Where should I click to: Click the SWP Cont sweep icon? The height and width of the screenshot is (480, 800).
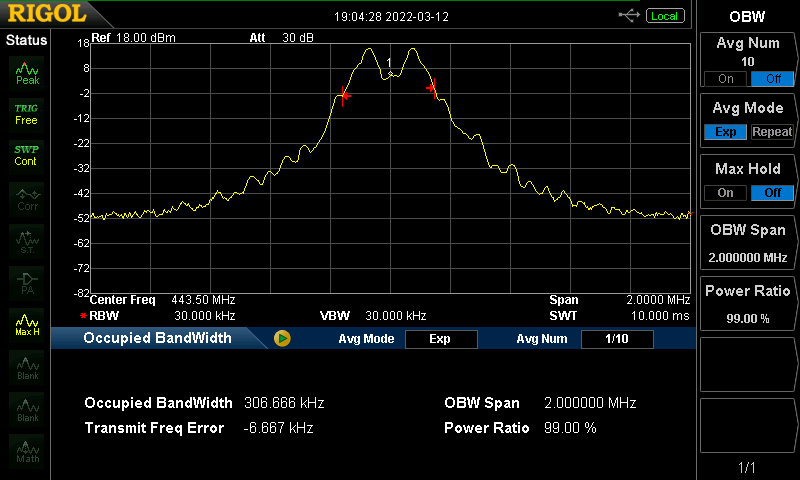pyautogui.click(x=27, y=155)
